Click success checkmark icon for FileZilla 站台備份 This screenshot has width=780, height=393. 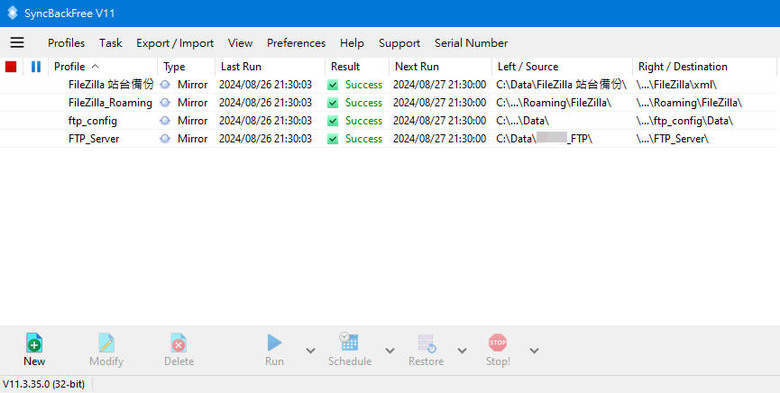click(x=333, y=85)
